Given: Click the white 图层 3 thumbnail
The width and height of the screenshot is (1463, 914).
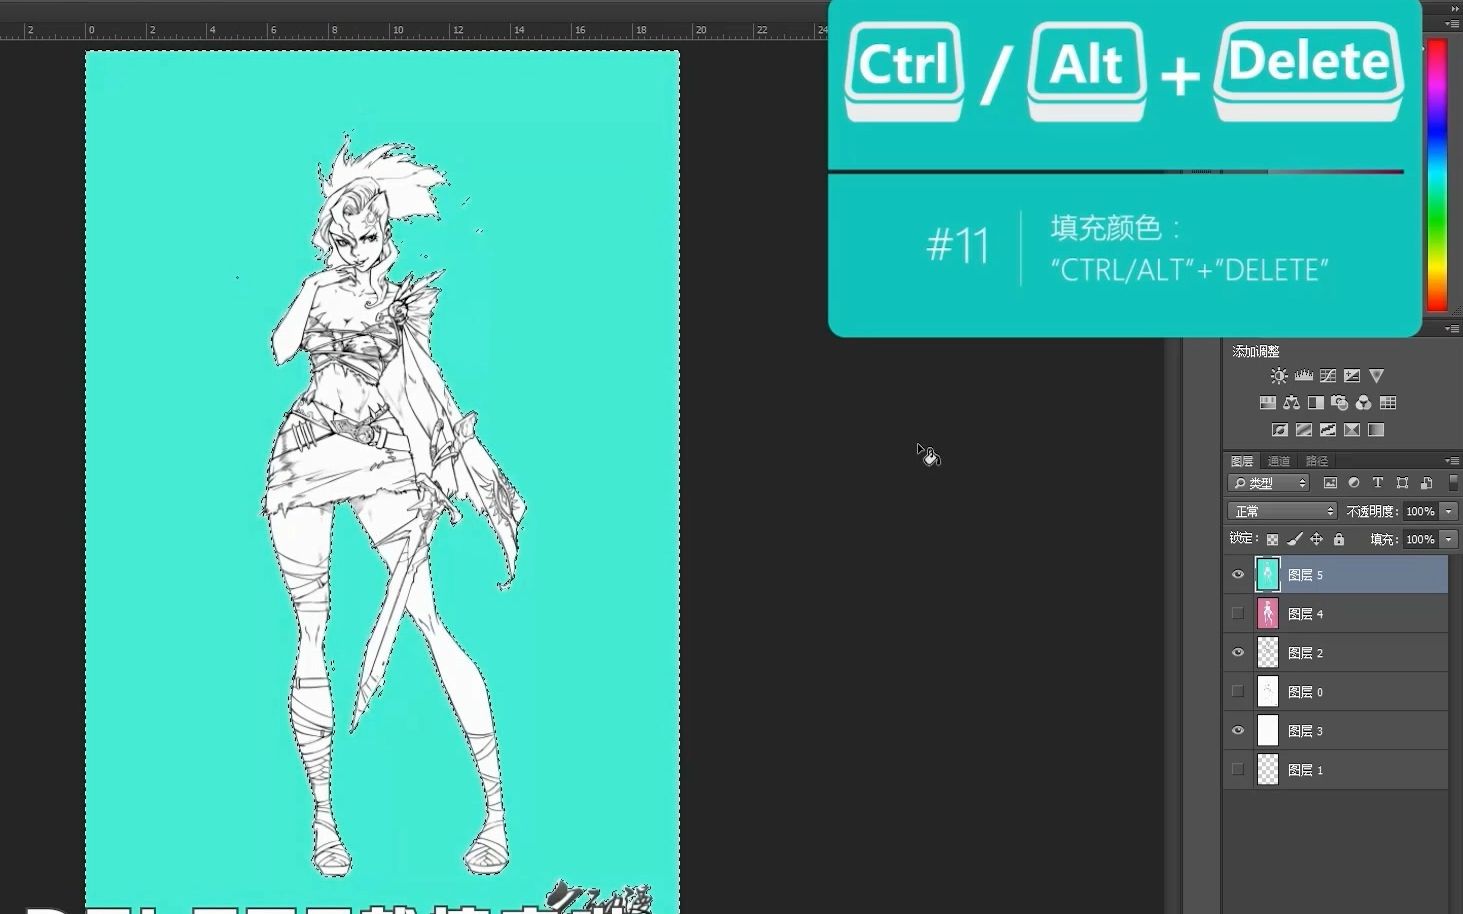Looking at the screenshot, I should coord(1267,731).
